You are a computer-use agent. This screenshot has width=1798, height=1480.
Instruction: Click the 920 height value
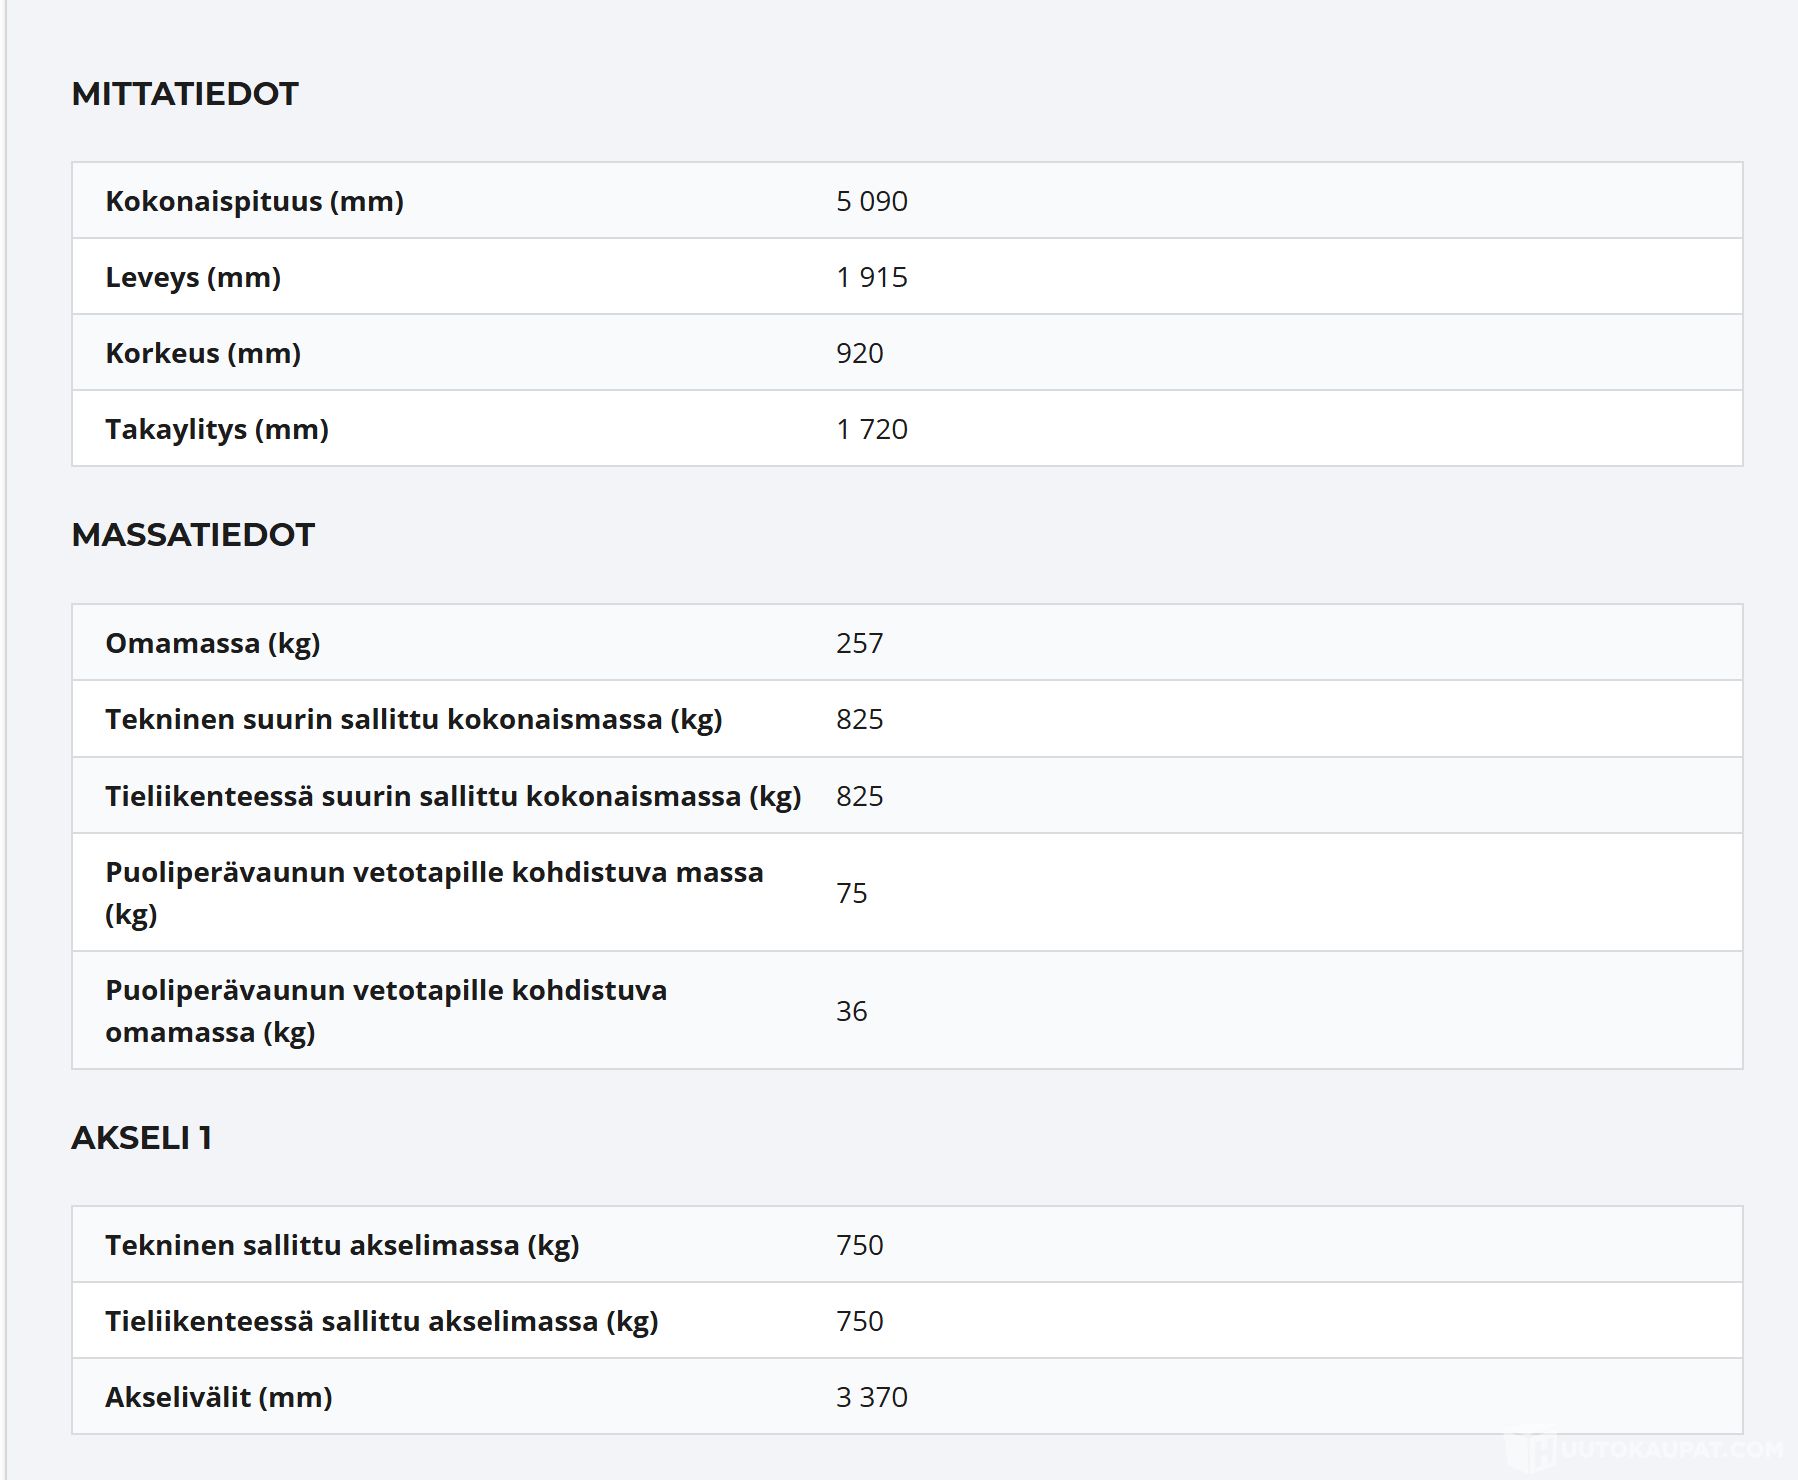(x=859, y=353)
